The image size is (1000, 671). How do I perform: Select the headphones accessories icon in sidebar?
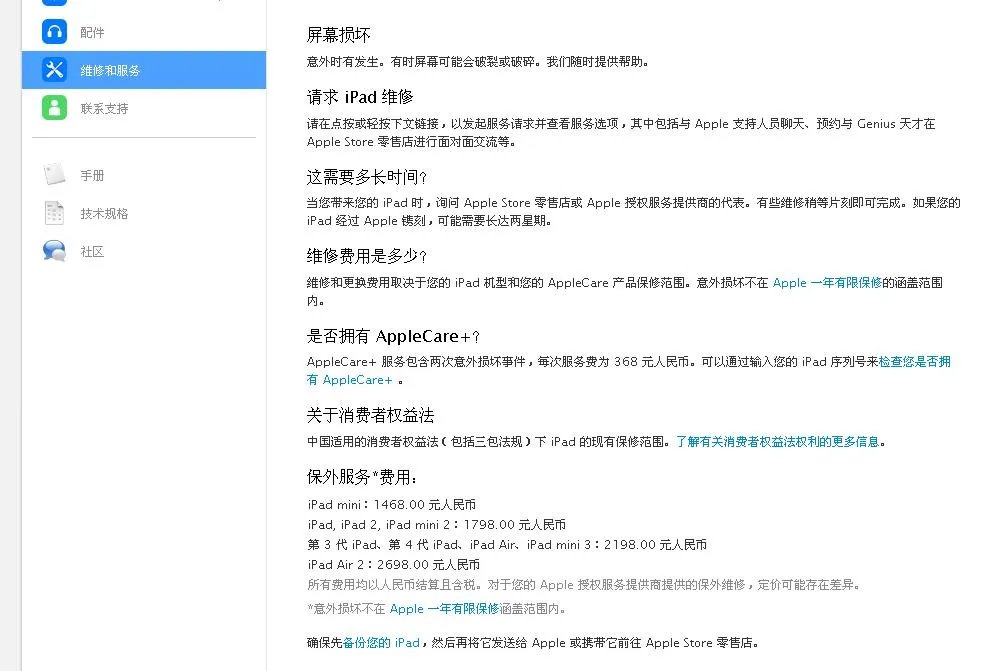coord(54,31)
